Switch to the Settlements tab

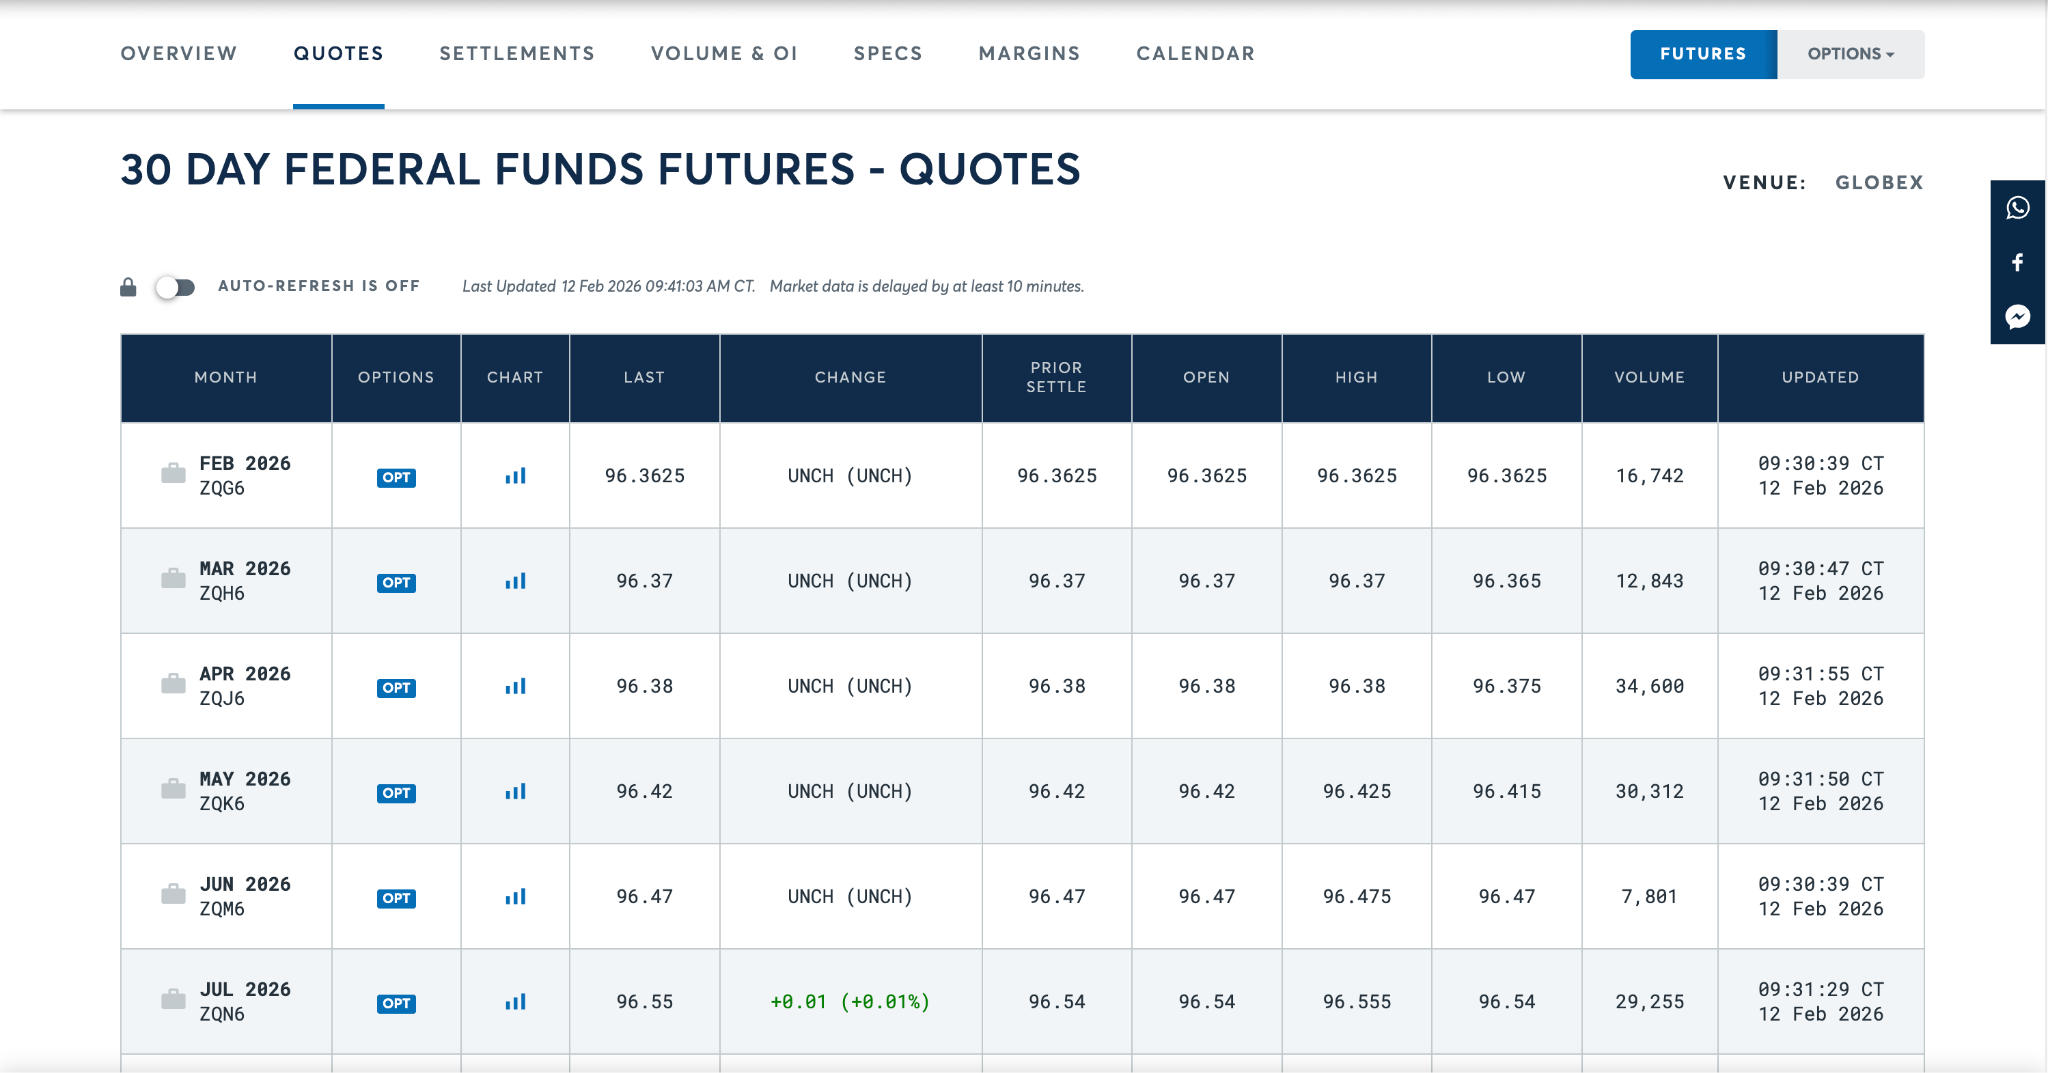click(516, 54)
